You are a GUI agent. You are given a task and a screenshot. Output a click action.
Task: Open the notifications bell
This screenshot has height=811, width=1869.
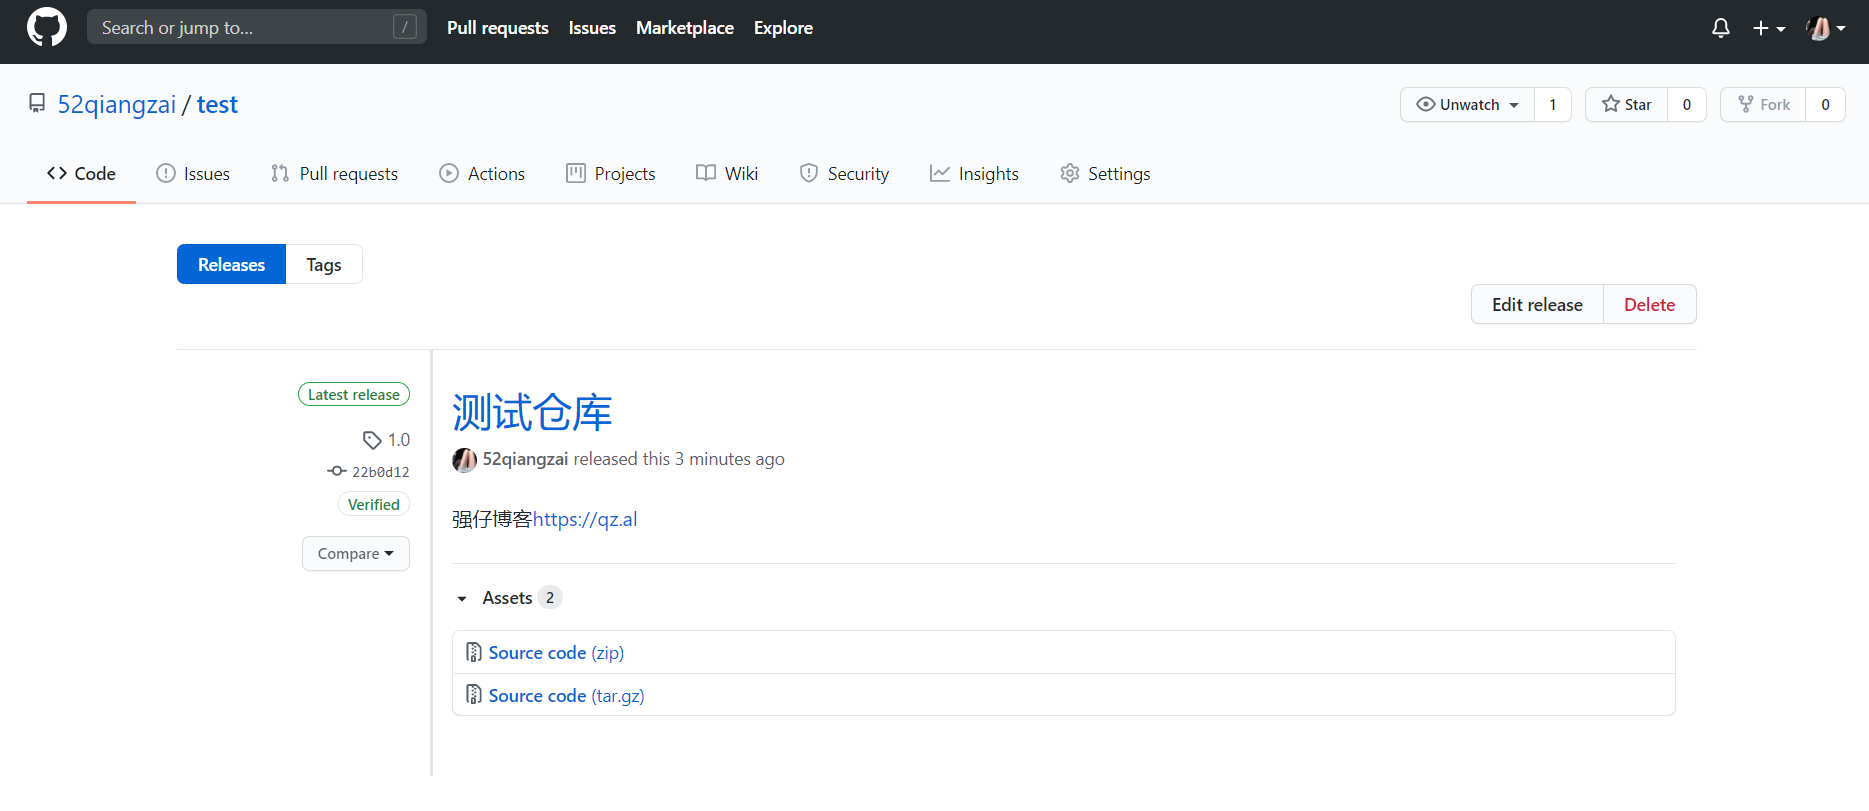pyautogui.click(x=1720, y=28)
